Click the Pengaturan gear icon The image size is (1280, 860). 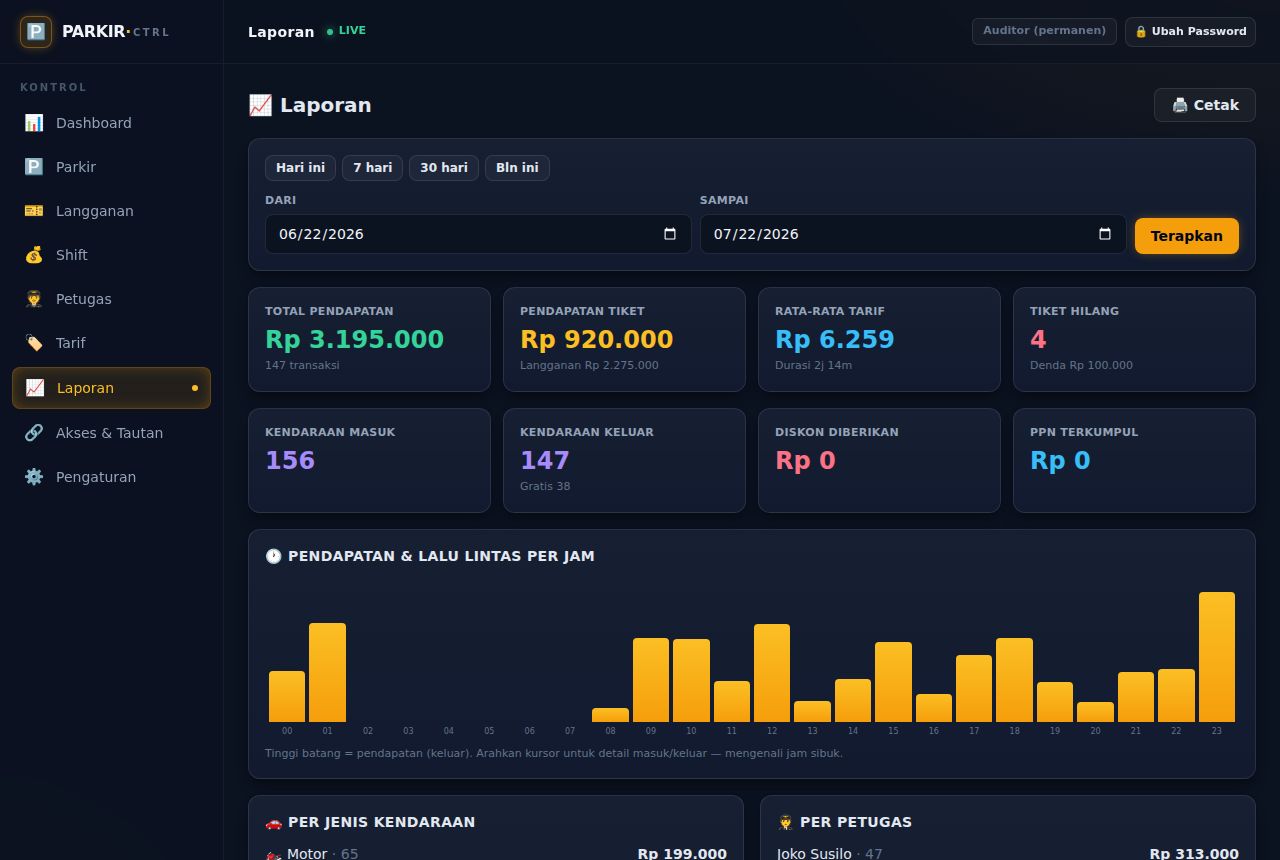click(34, 477)
